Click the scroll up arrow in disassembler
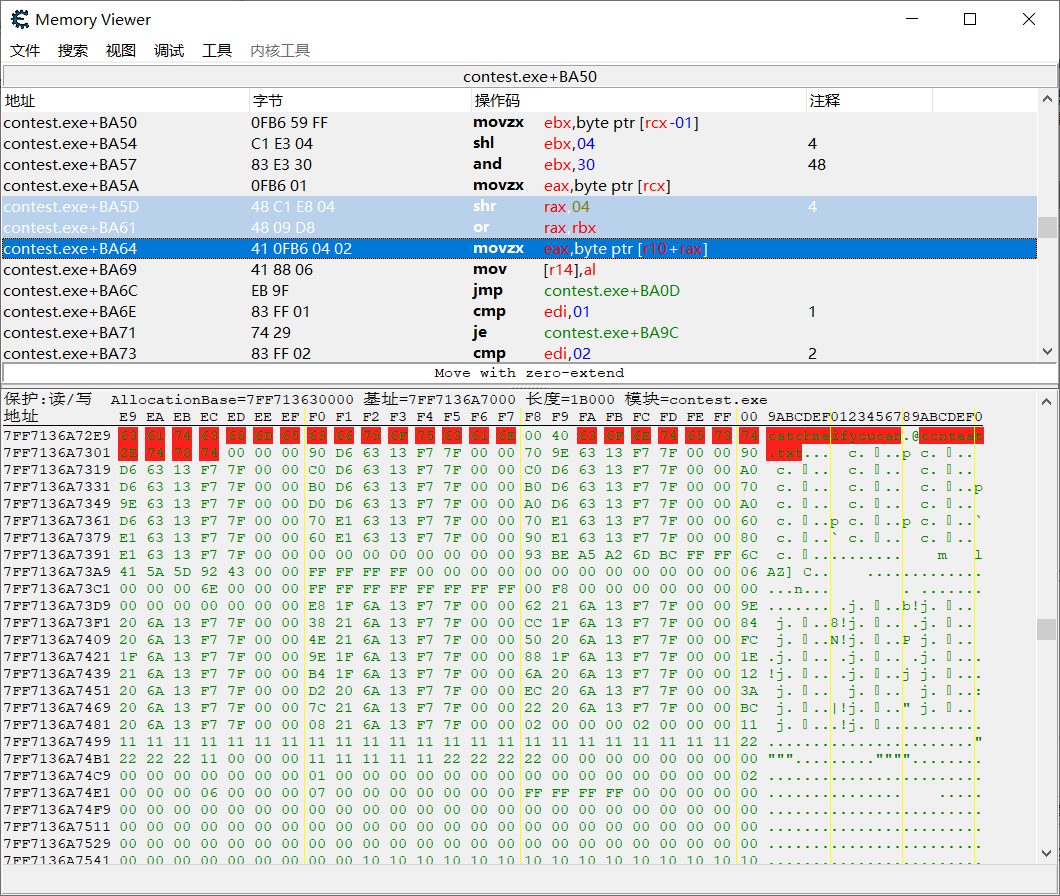 [x=1047, y=99]
